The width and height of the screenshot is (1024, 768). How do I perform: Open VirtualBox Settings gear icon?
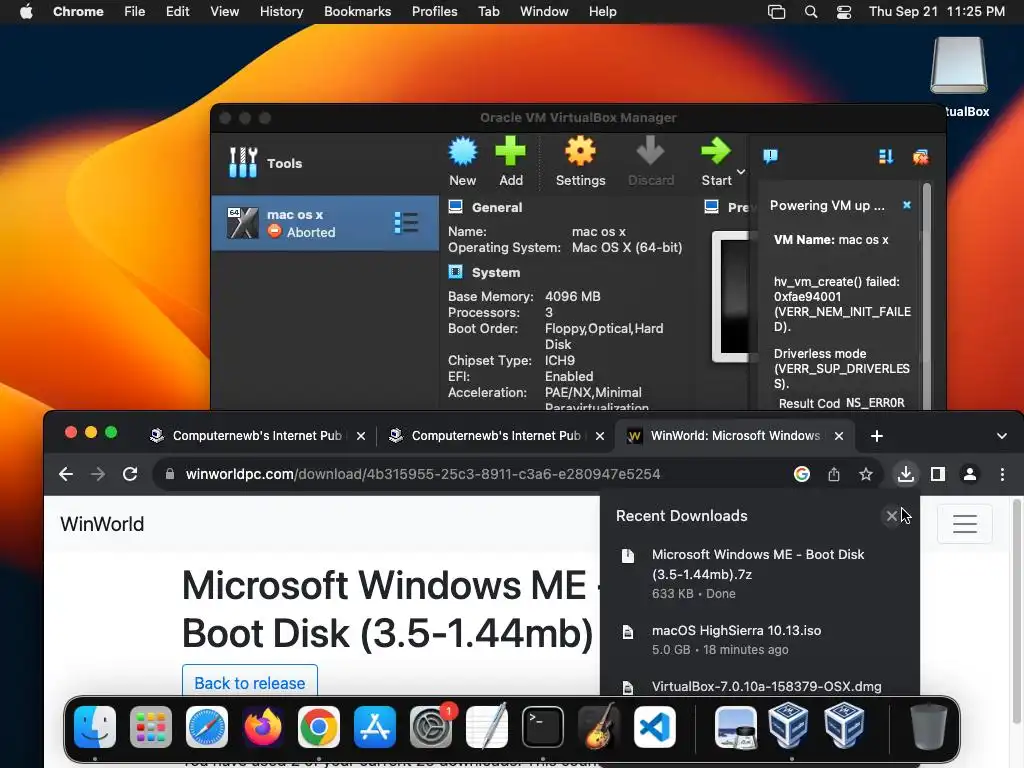tap(580, 152)
